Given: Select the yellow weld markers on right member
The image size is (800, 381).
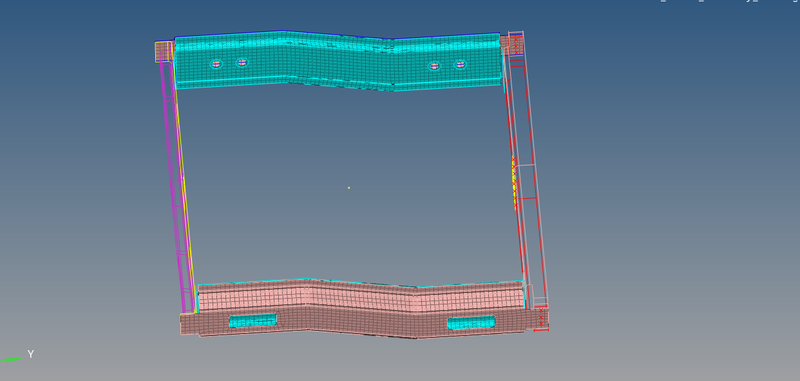Looking at the screenshot, I should pos(514,184).
